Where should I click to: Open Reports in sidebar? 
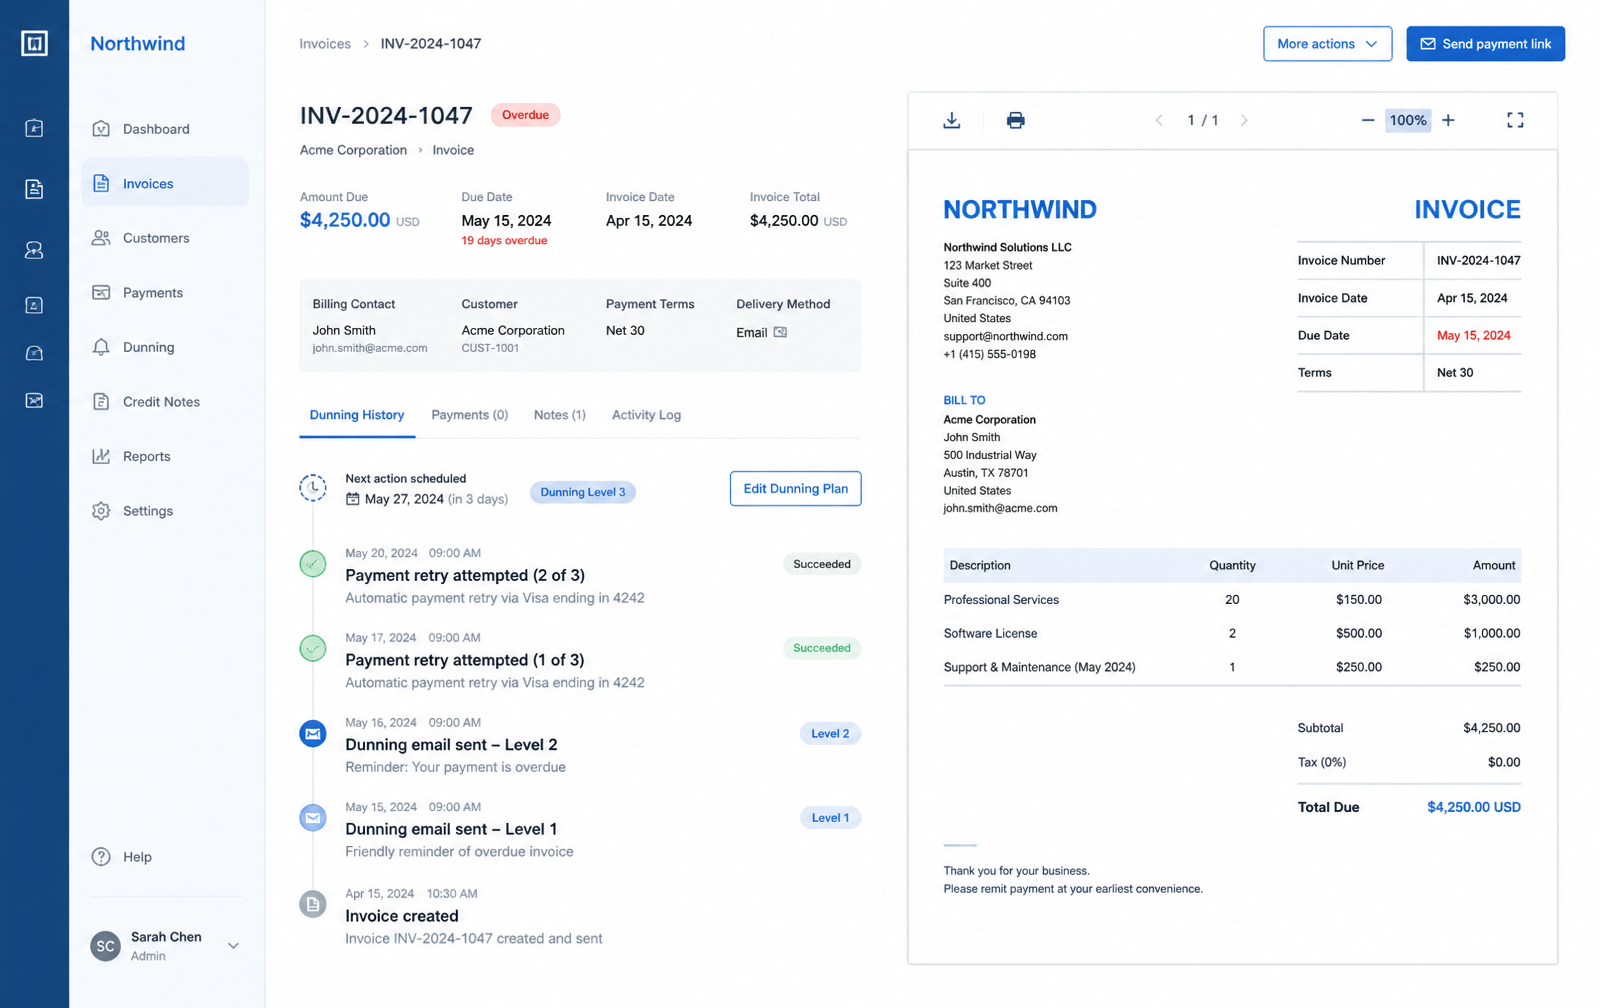click(x=165, y=456)
